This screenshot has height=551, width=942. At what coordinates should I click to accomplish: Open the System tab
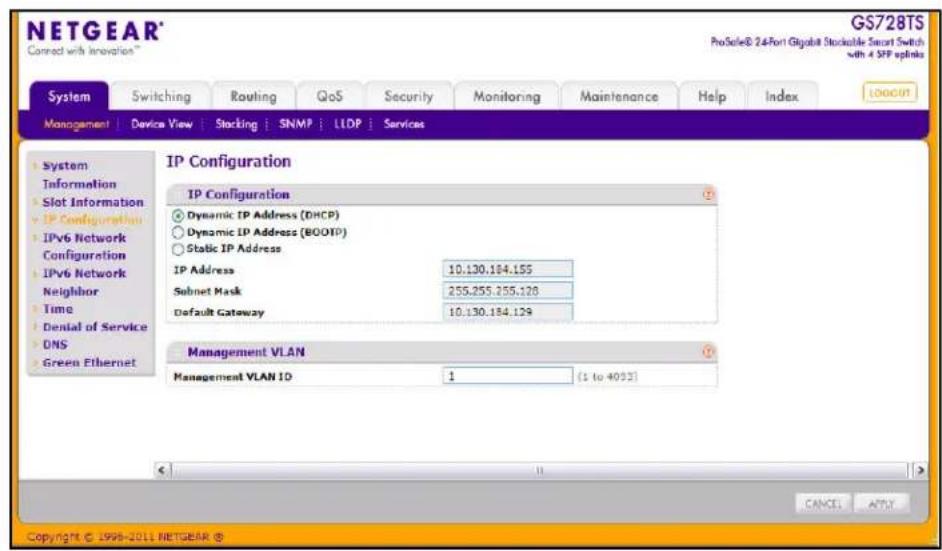(x=69, y=96)
